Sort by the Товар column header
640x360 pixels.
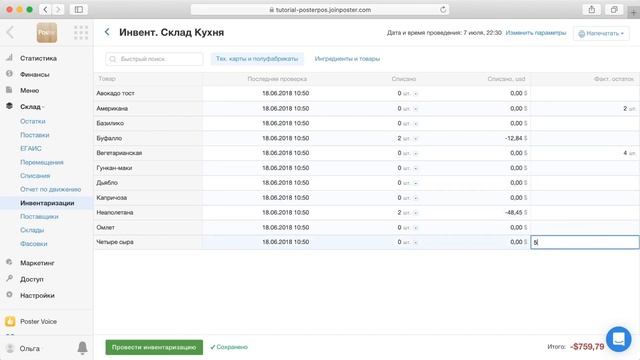(107, 79)
